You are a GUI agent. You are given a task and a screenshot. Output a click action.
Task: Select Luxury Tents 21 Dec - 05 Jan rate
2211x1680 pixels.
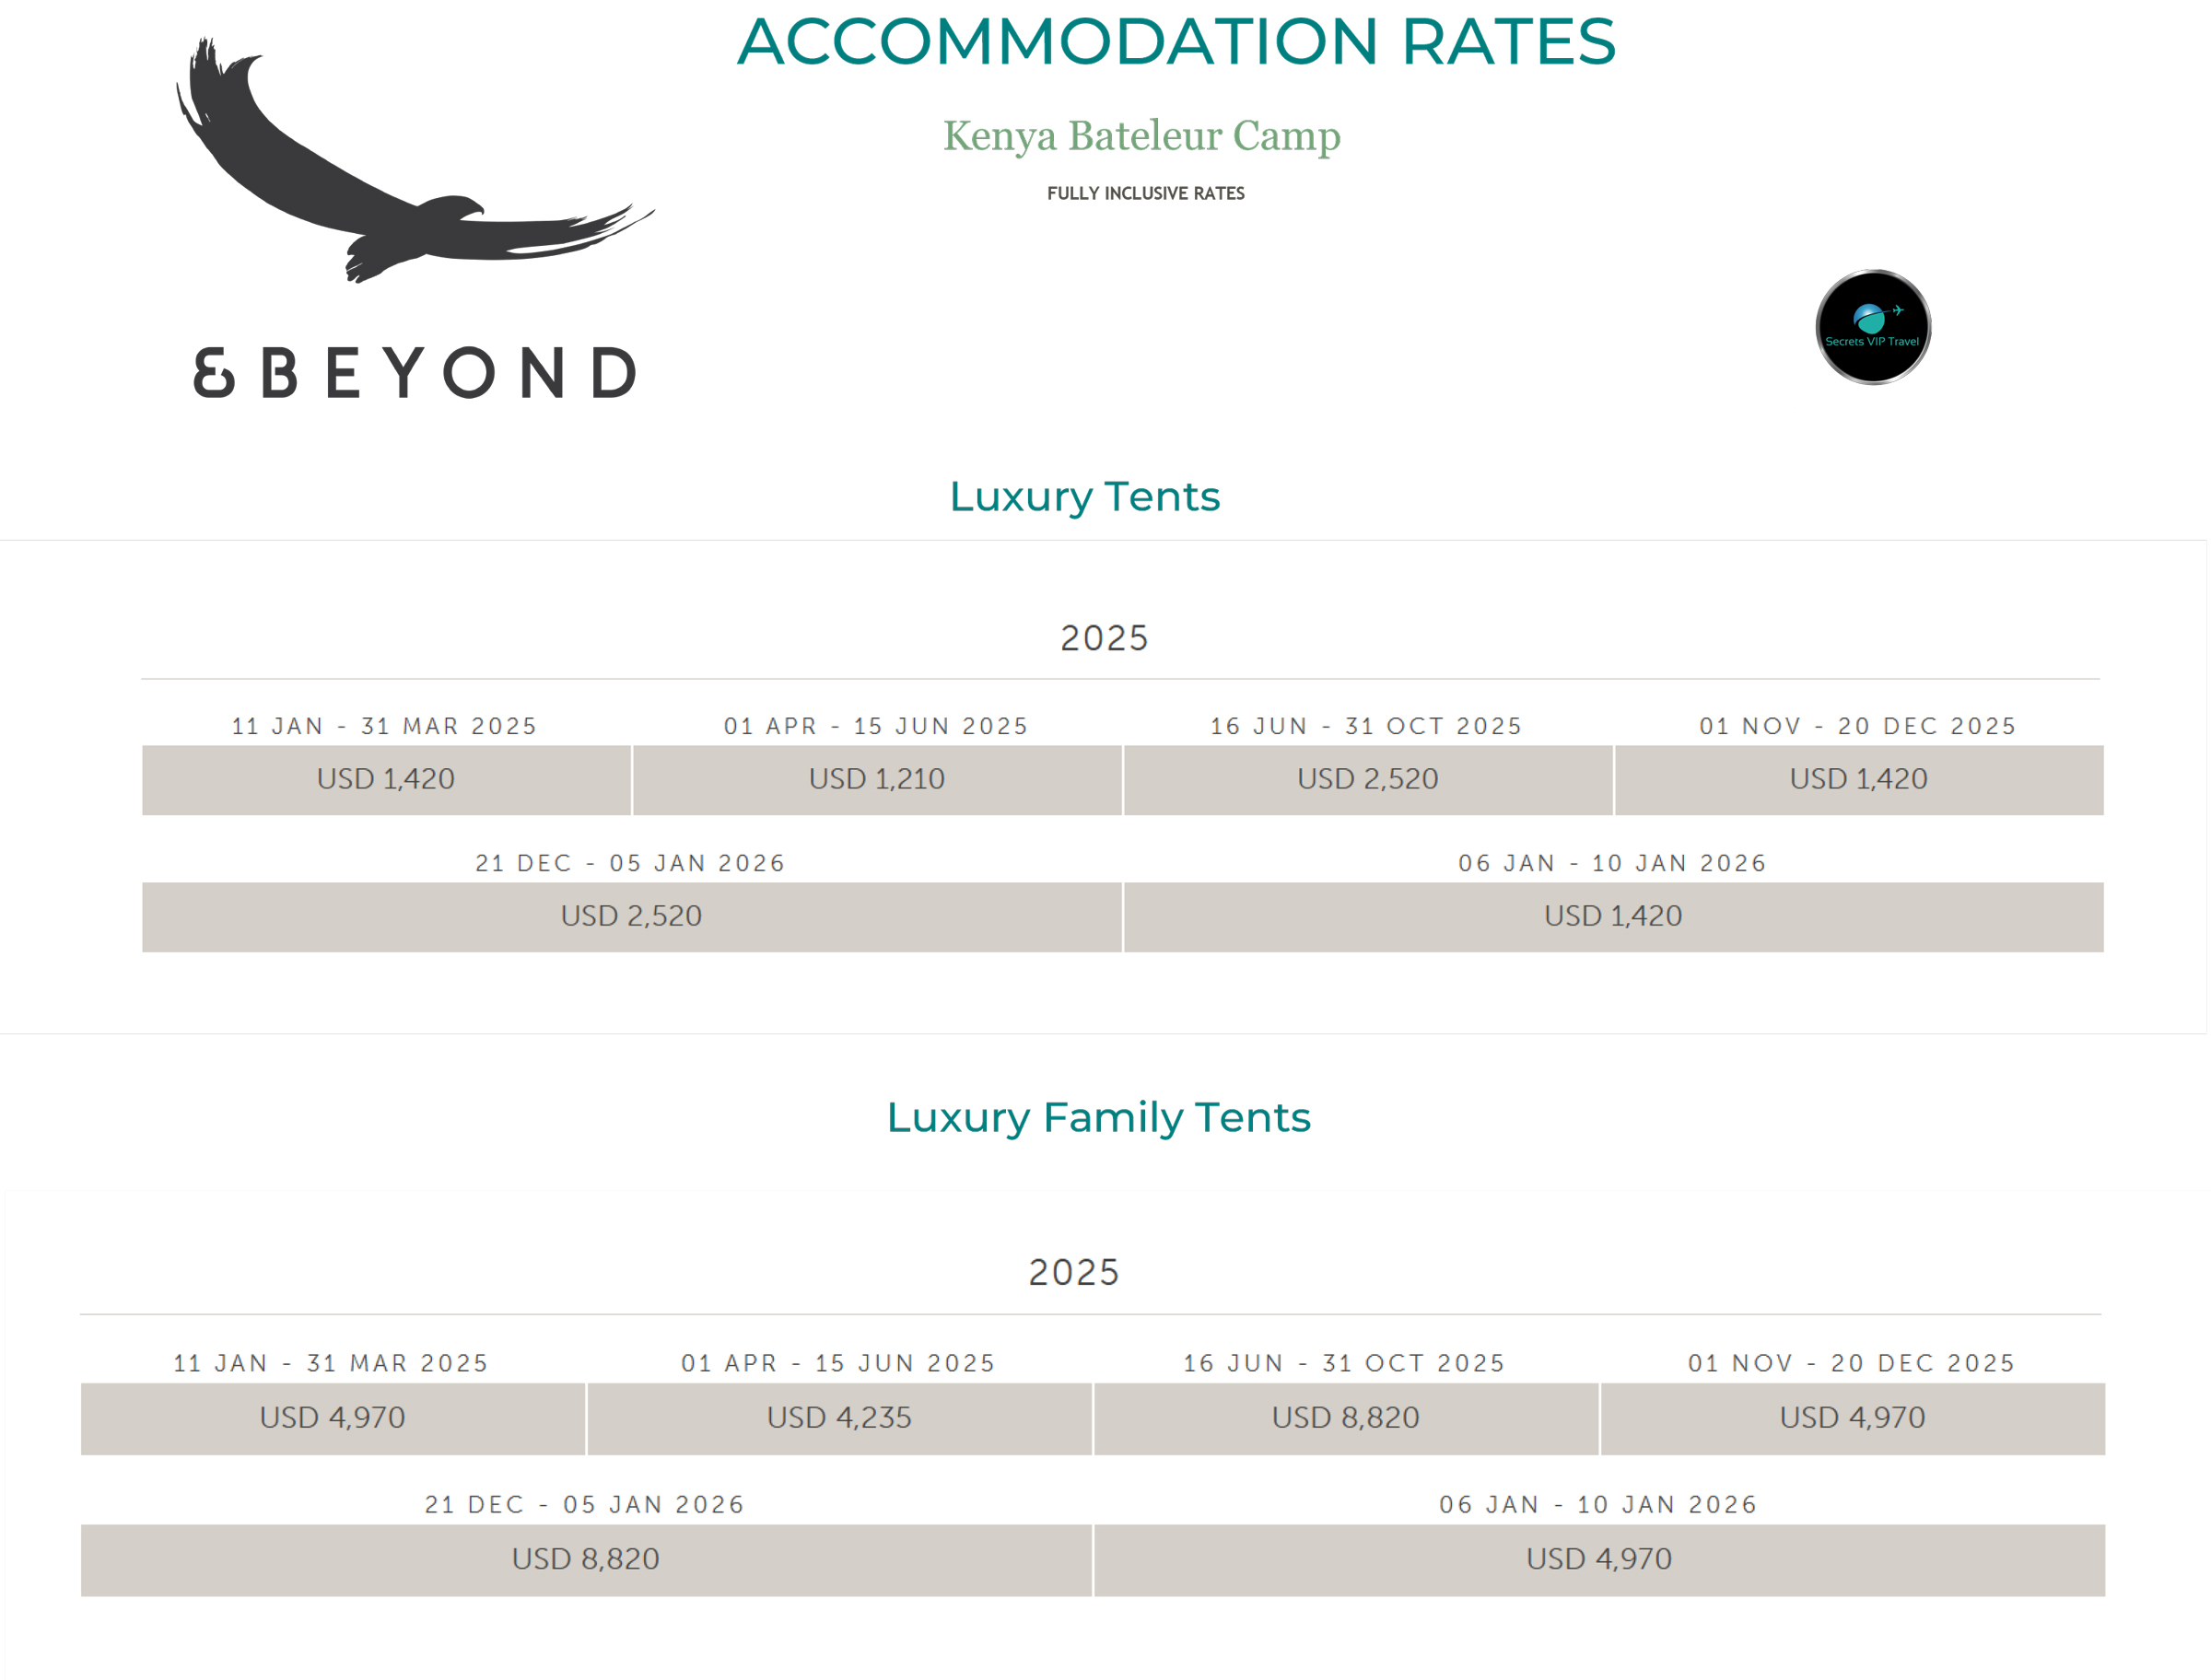pyautogui.click(x=632, y=917)
